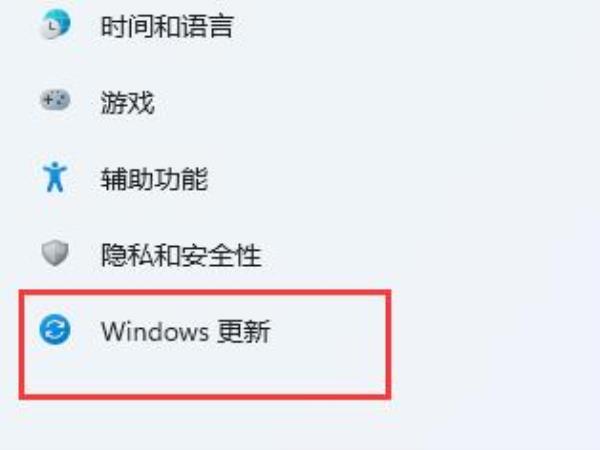Viewport: 600px width, 450px height.
Task: Click the 语言 characters in time entry
Action: point(207,26)
